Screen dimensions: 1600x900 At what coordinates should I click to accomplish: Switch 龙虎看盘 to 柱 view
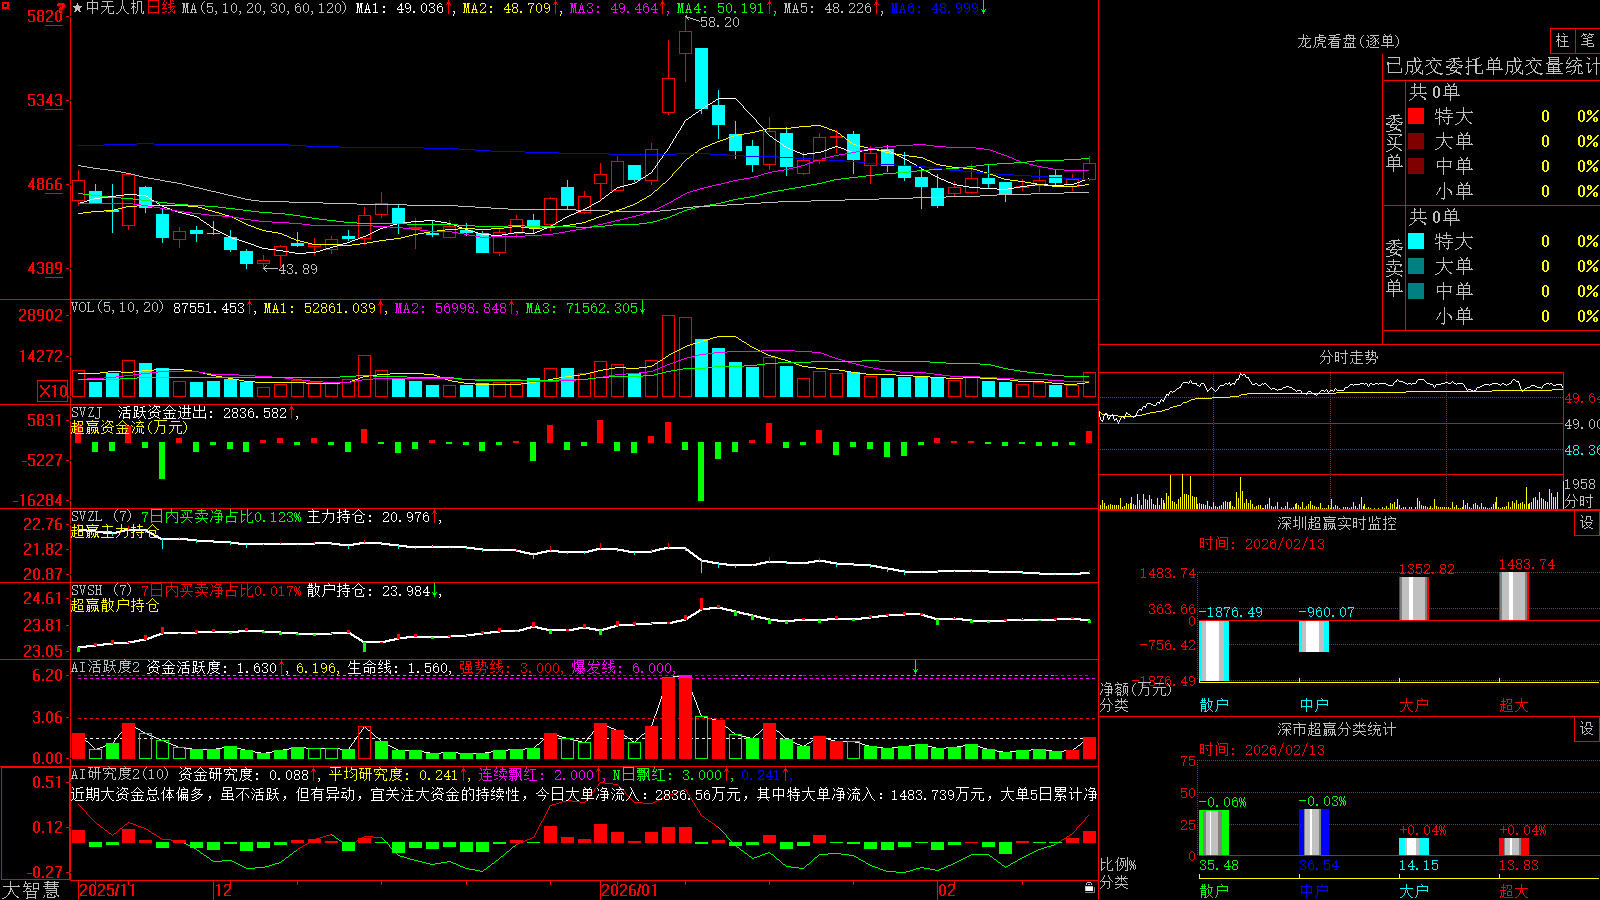click(x=1562, y=41)
